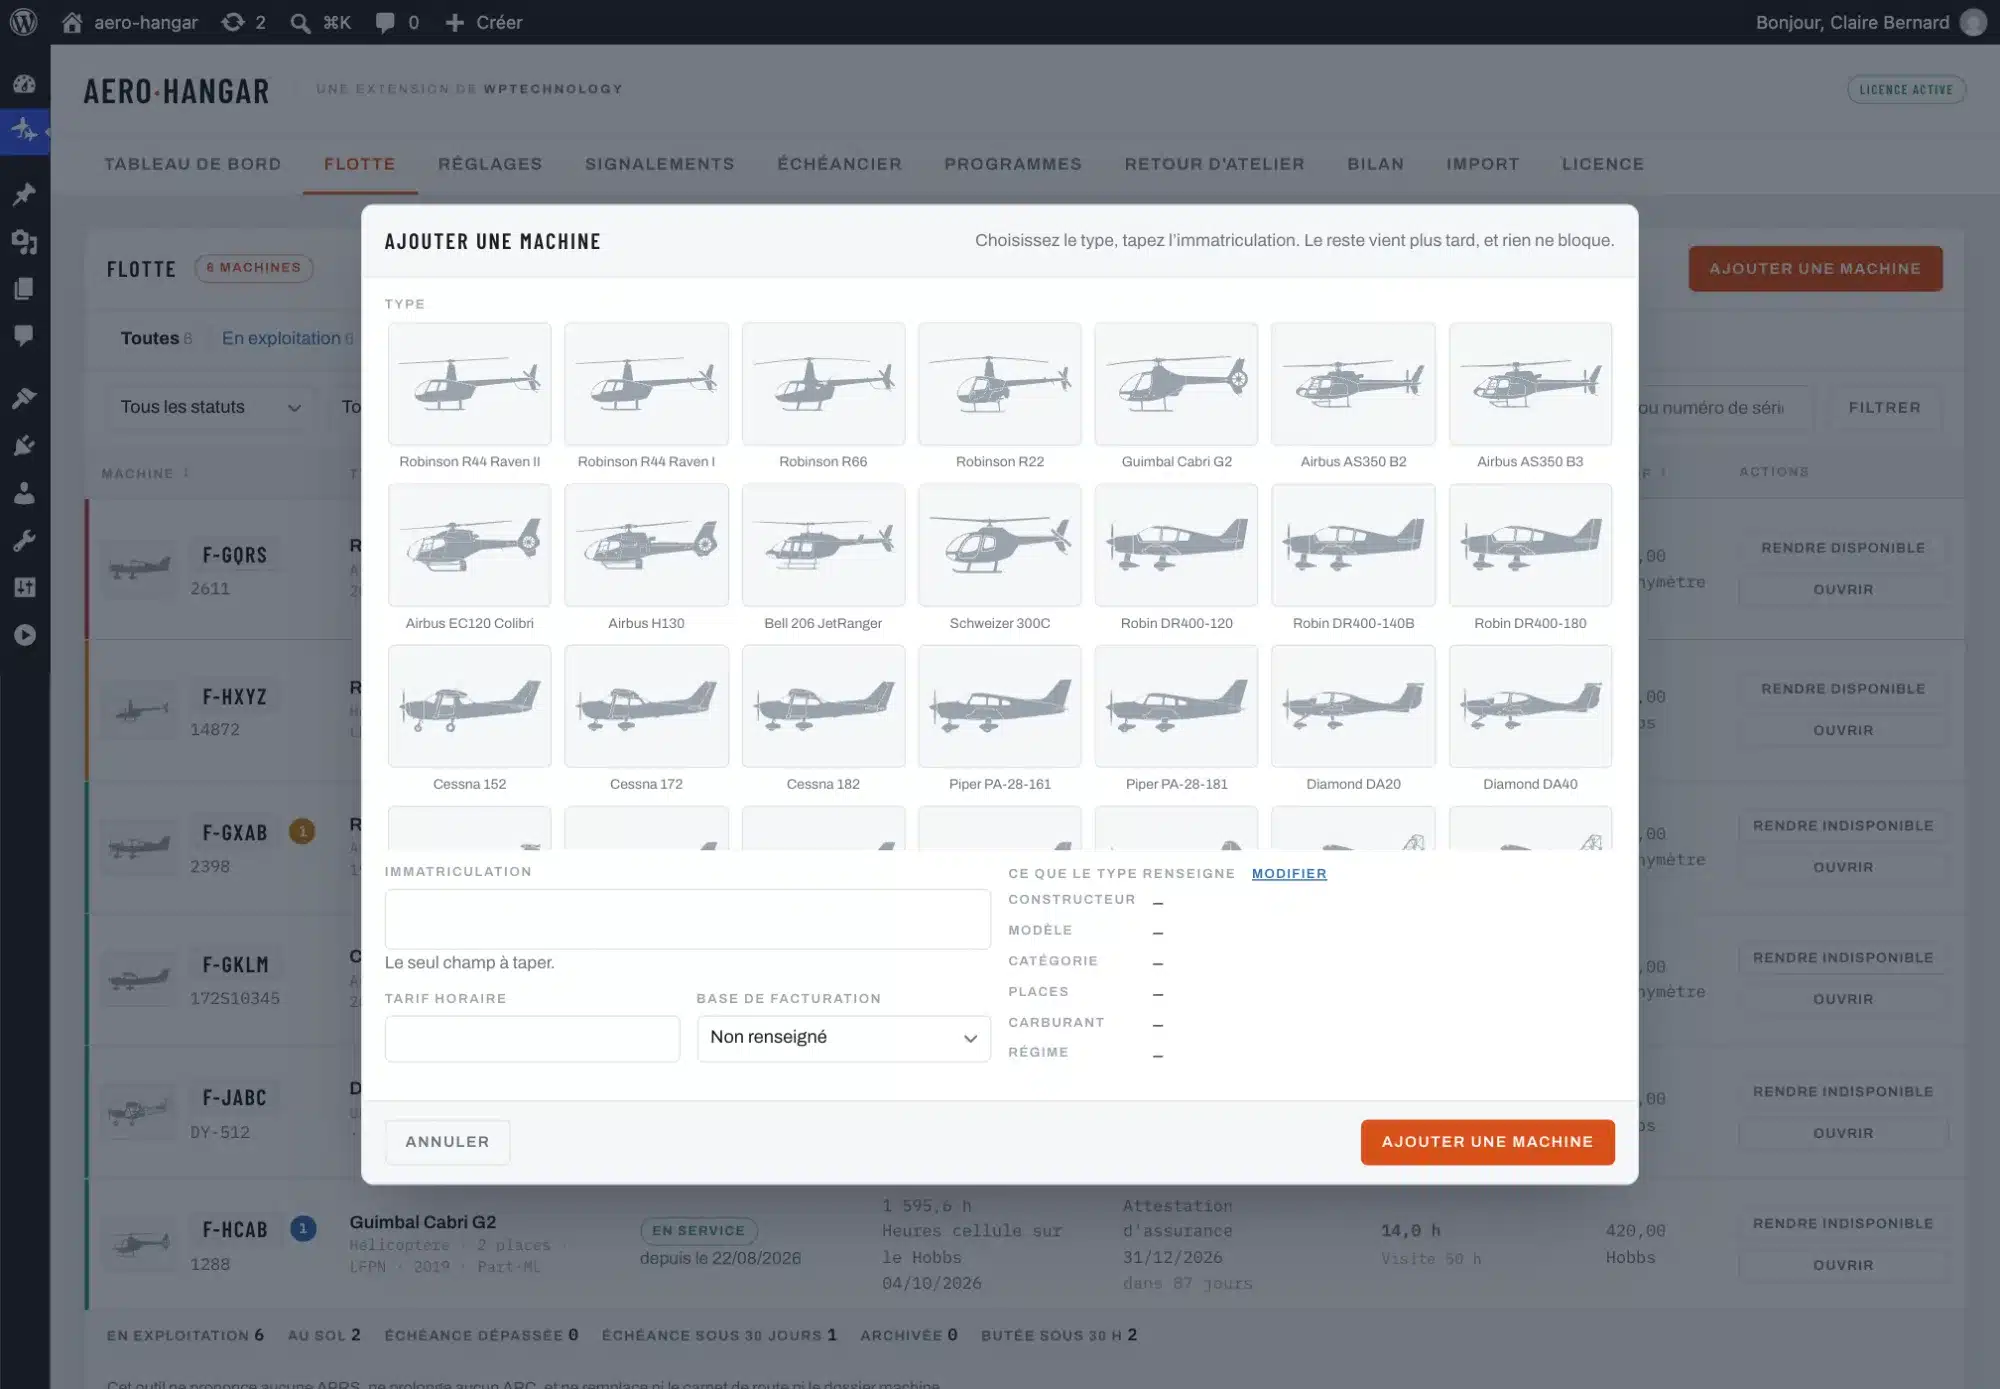The height and width of the screenshot is (1389, 2000).
Task: Open the Échéancier tab
Action: pos(839,164)
